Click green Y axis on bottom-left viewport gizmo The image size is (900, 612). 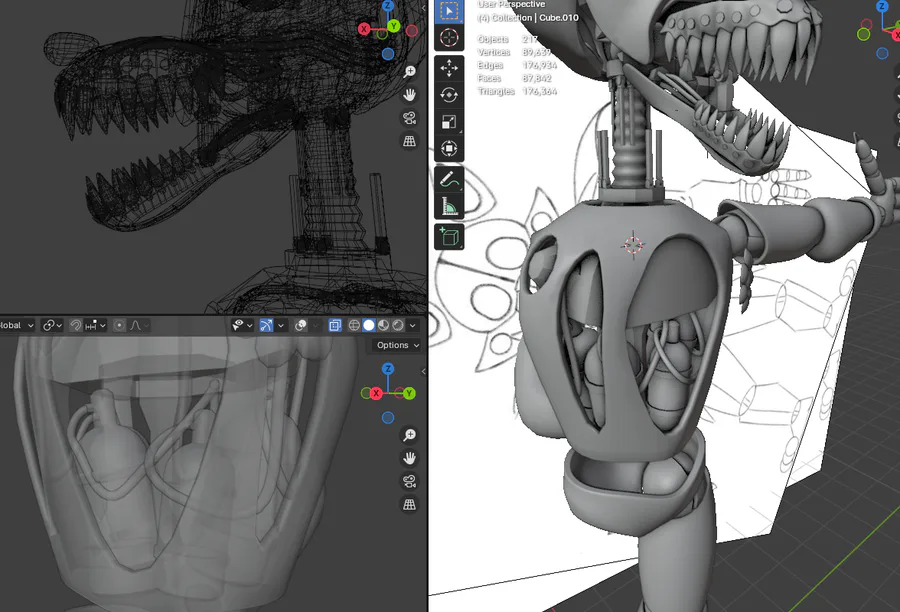409,393
